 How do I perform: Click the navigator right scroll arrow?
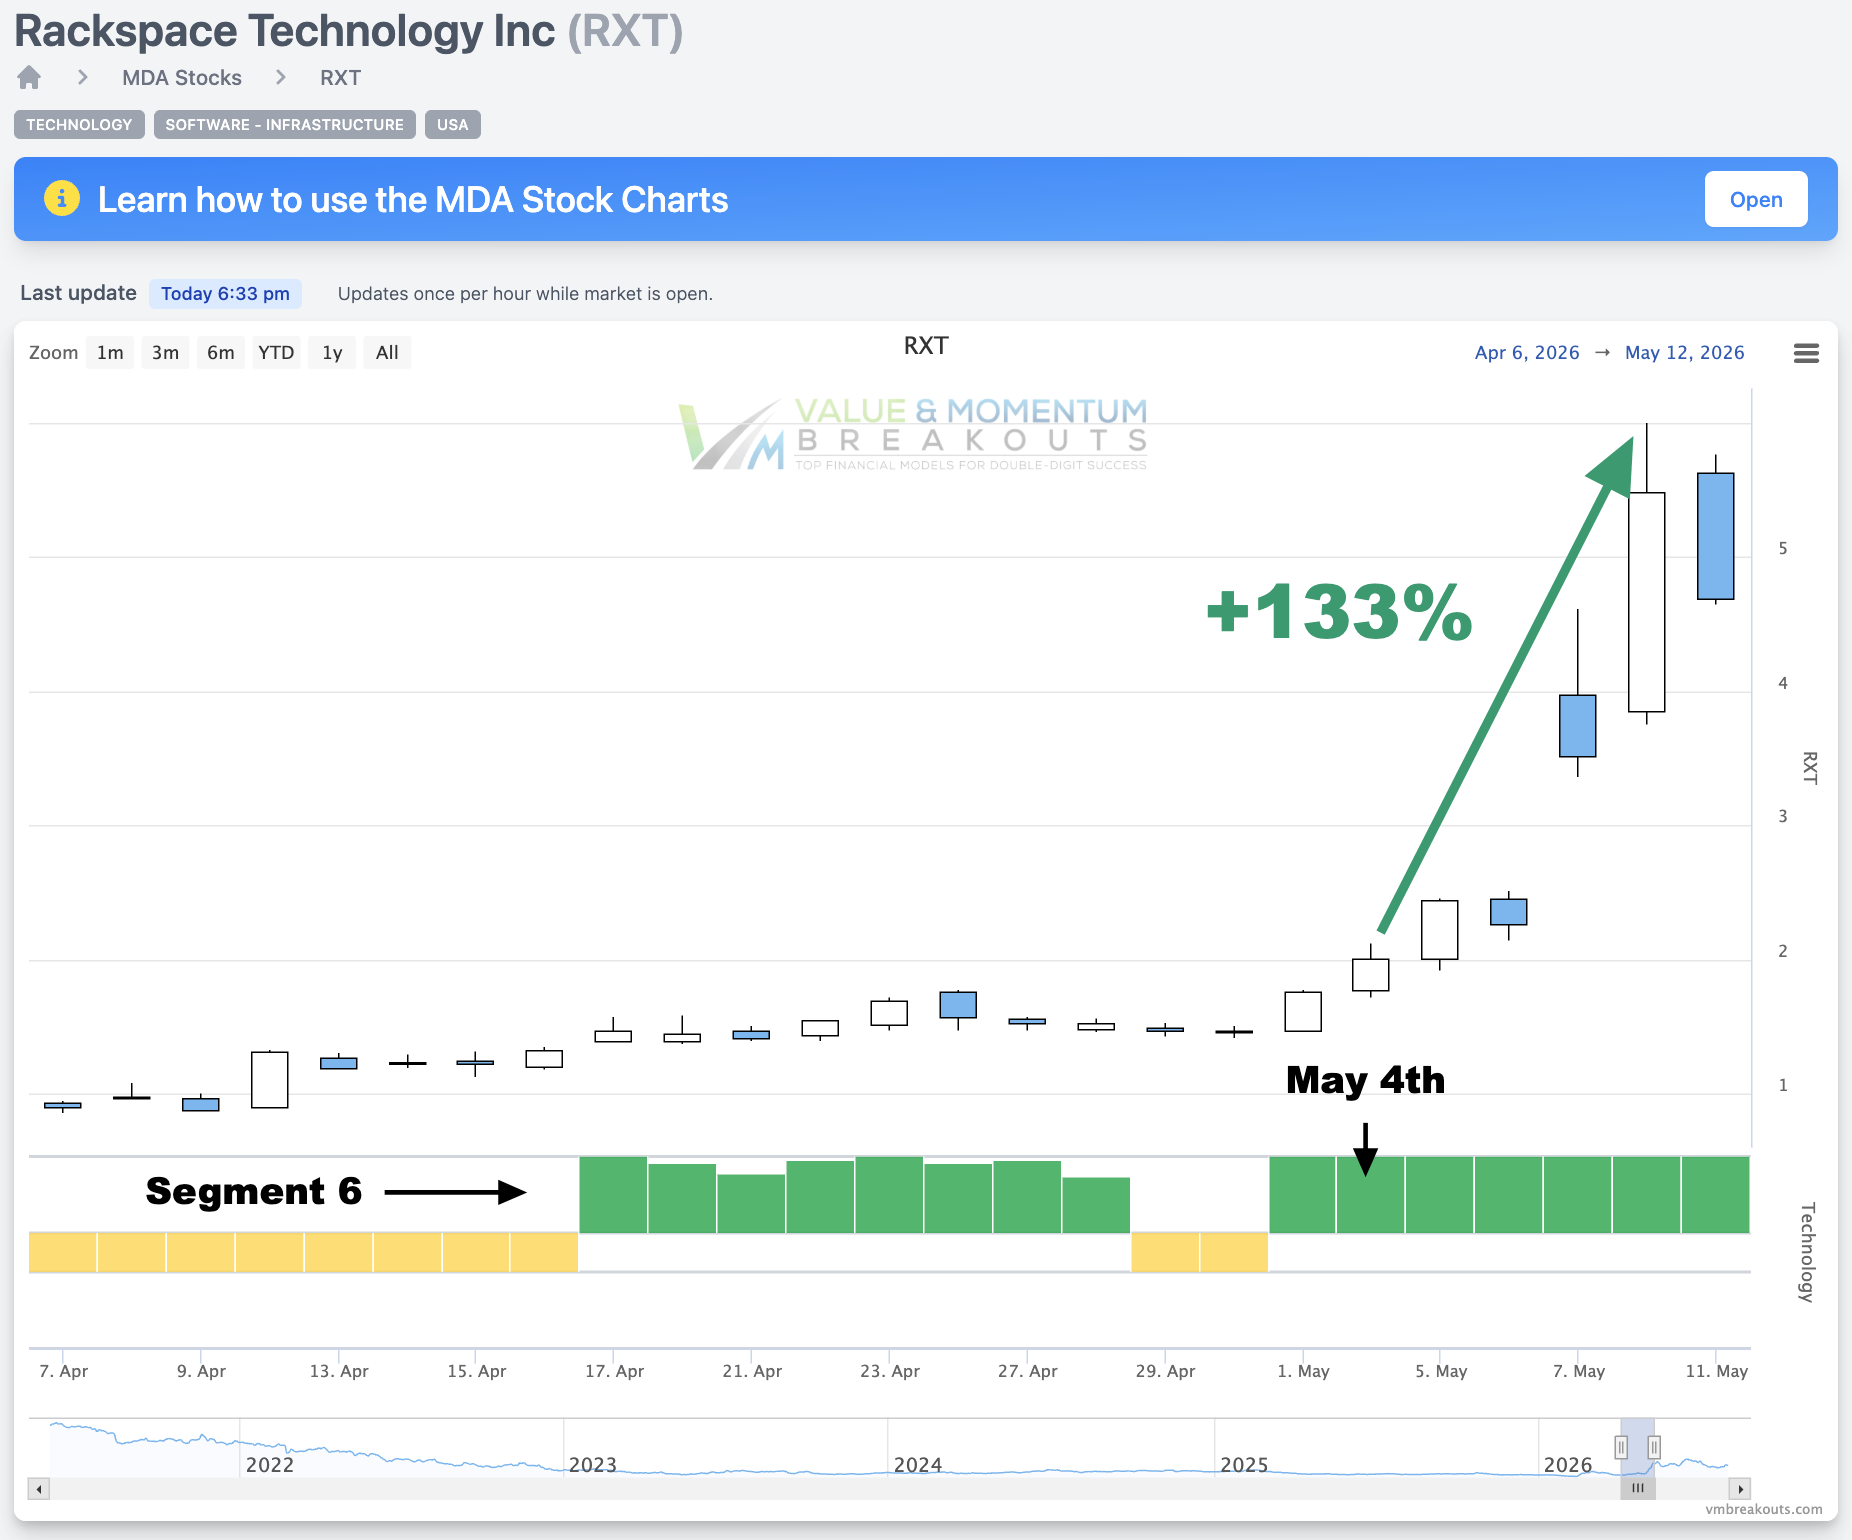click(1741, 1489)
